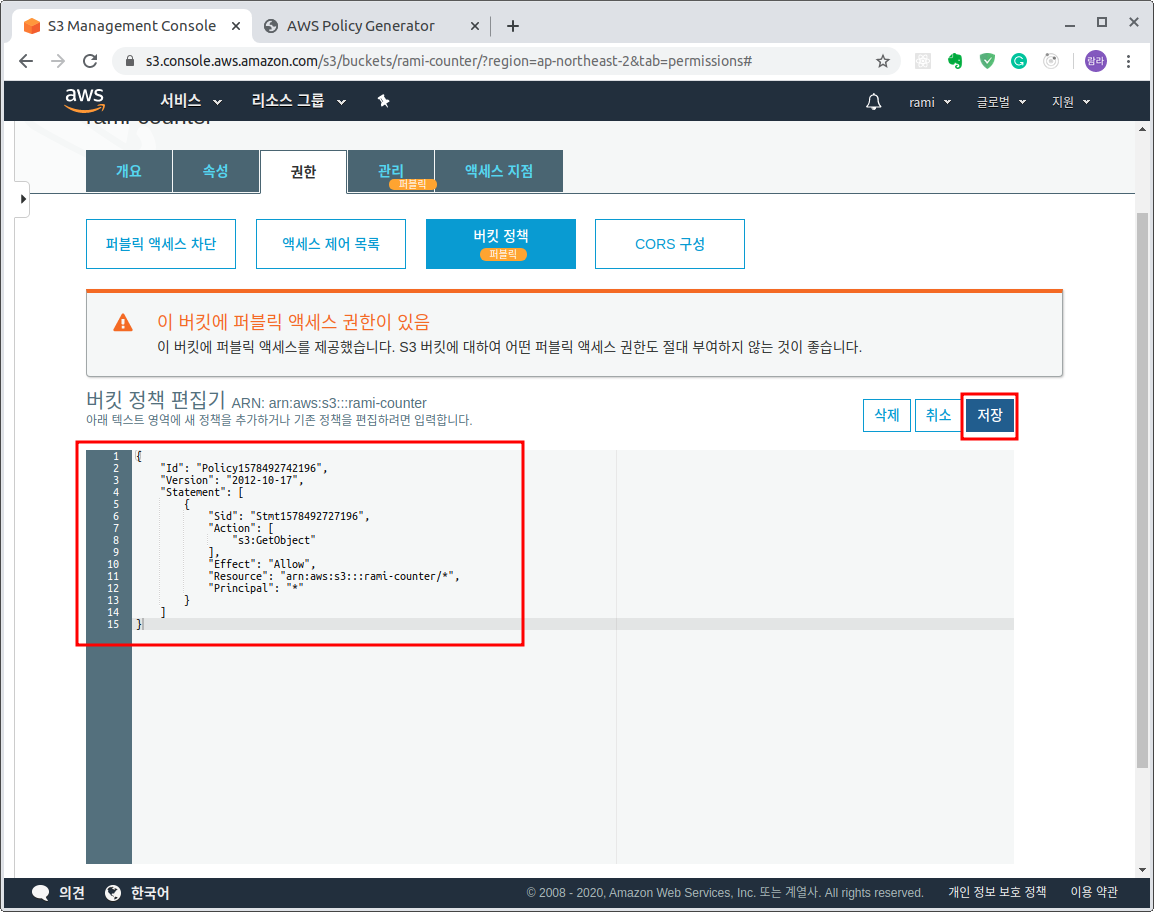Image resolution: width=1154 pixels, height=912 pixels.
Task: Go back with the browser back arrow
Action: [26, 61]
